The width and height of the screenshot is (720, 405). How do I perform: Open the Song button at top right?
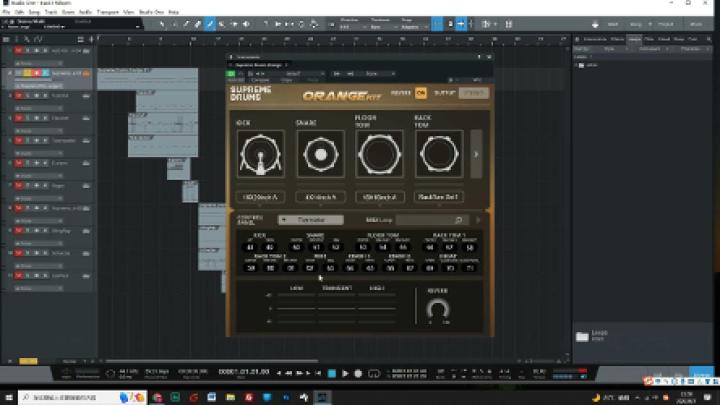636,24
